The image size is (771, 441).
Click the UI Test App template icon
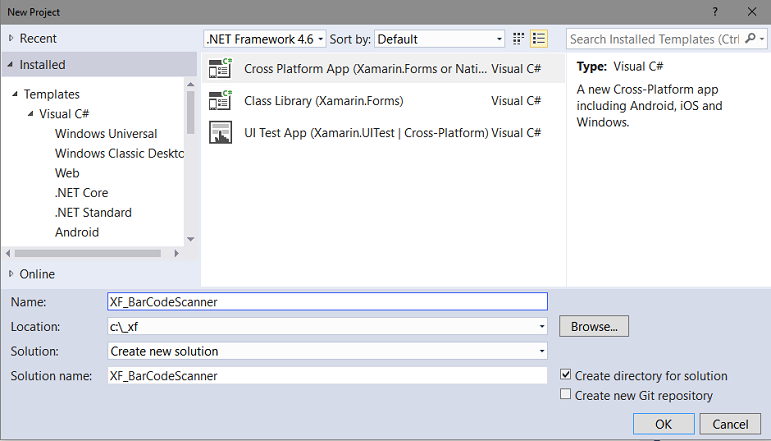(x=220, y=132)
